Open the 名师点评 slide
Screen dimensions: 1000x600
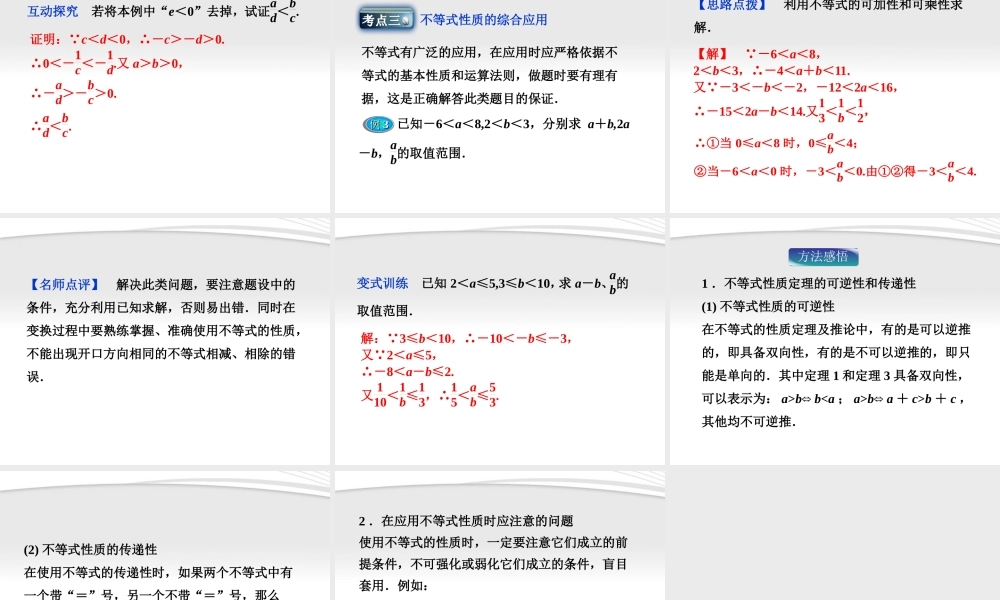pos(165,341)
